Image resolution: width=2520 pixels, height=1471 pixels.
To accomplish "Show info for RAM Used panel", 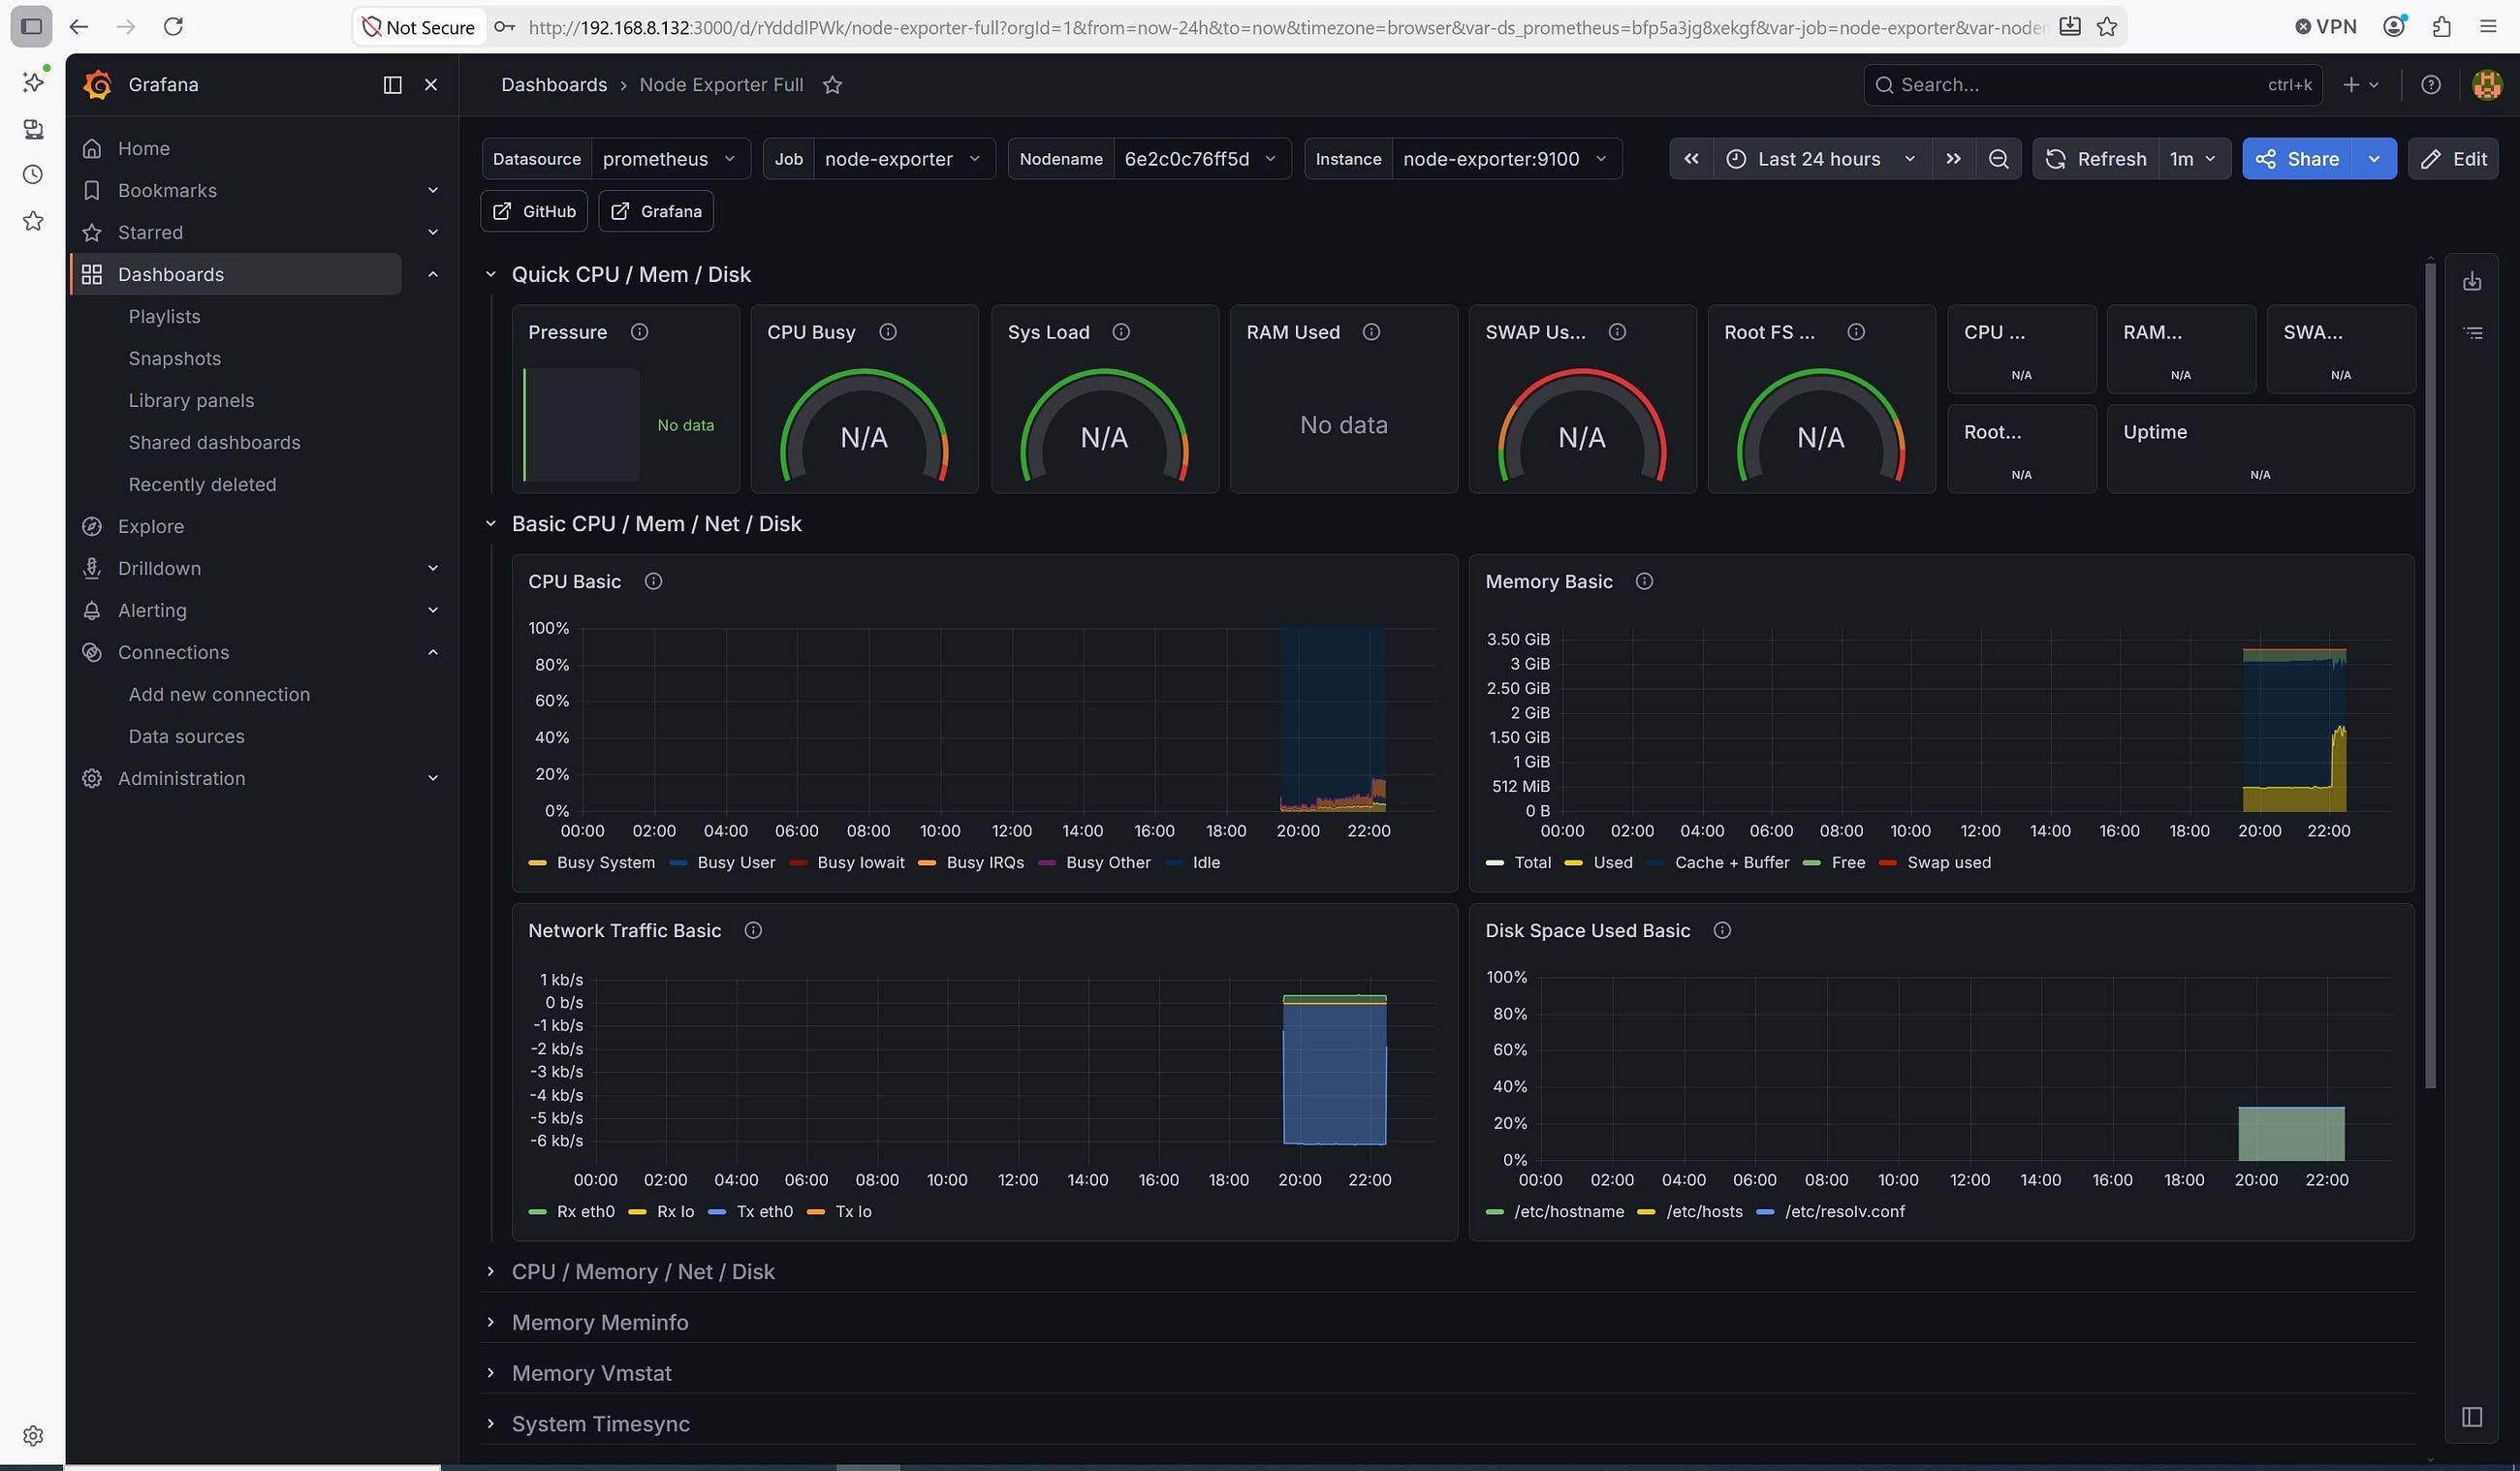I will coord(1371,332).
